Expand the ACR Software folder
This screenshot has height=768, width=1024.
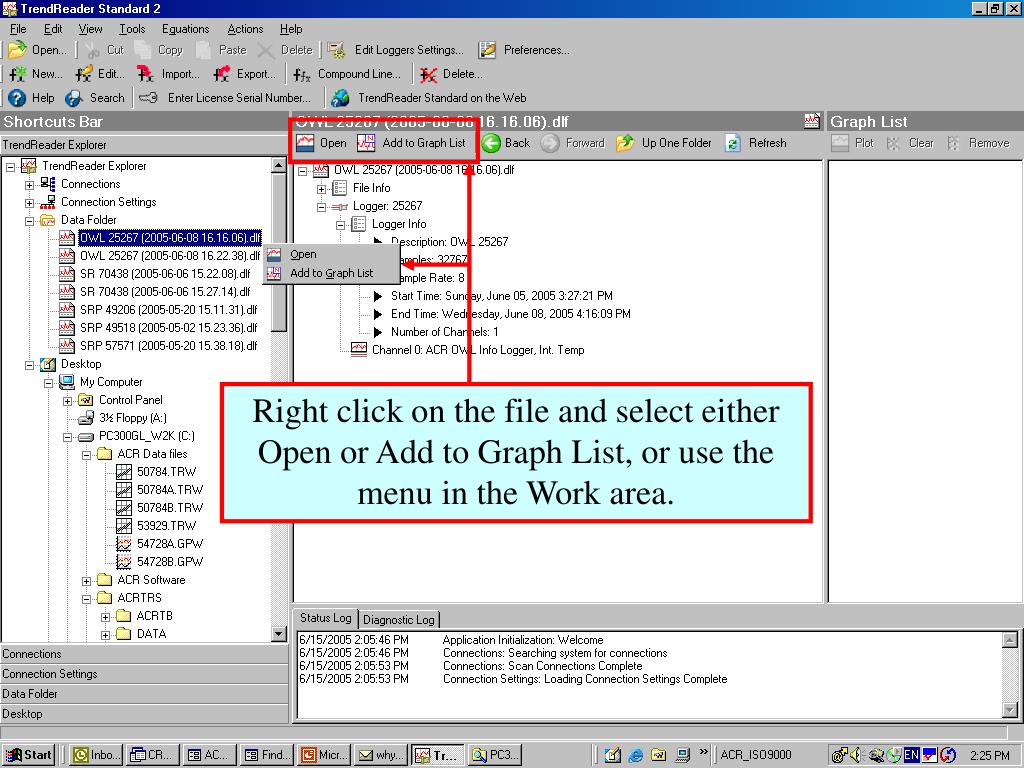pos(86,581)
